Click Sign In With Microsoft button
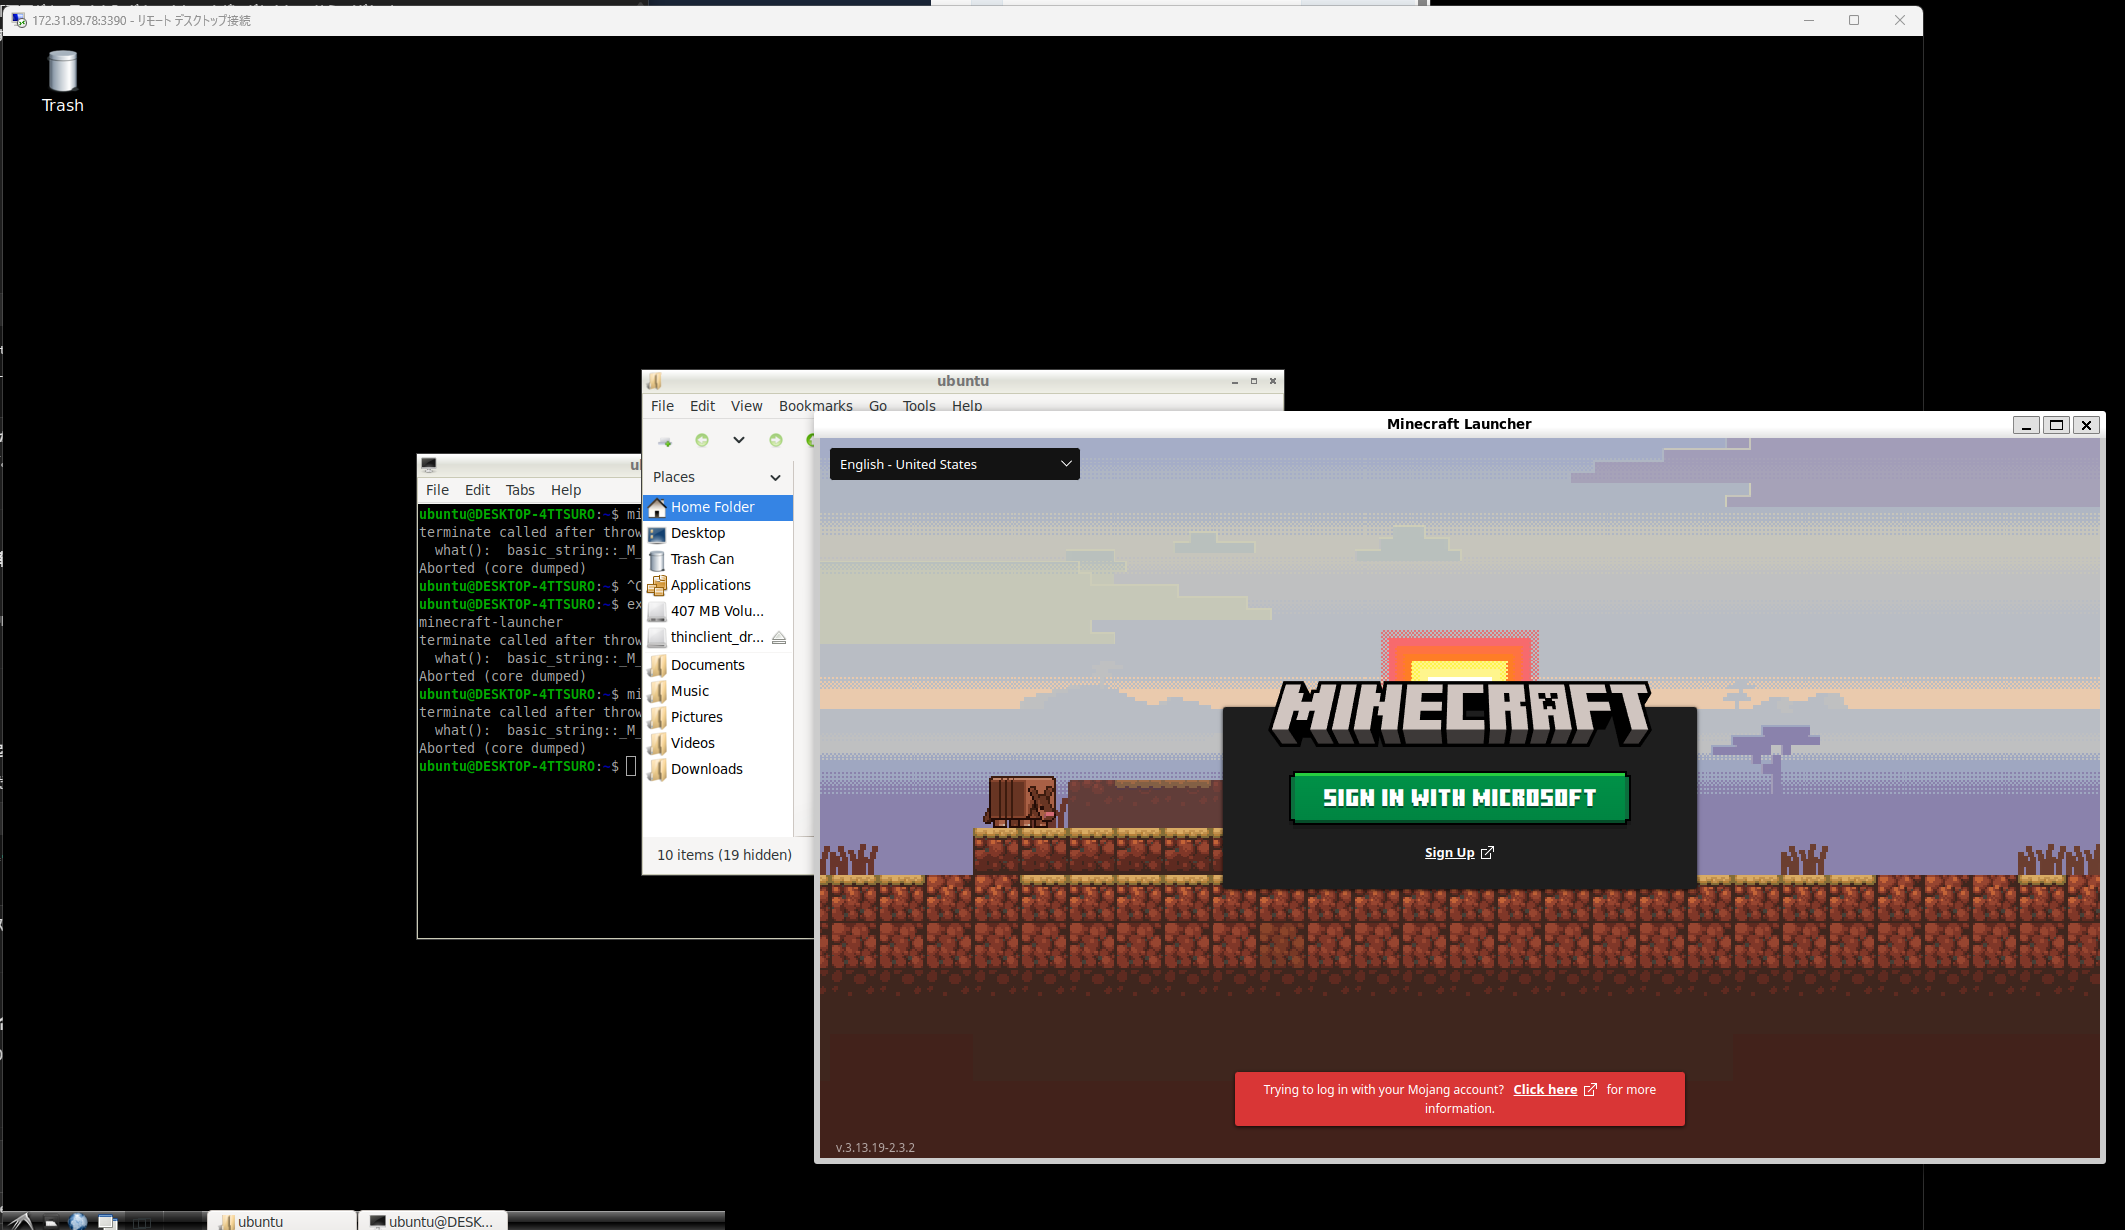 pyautogui.click(x=1460, y=798)
